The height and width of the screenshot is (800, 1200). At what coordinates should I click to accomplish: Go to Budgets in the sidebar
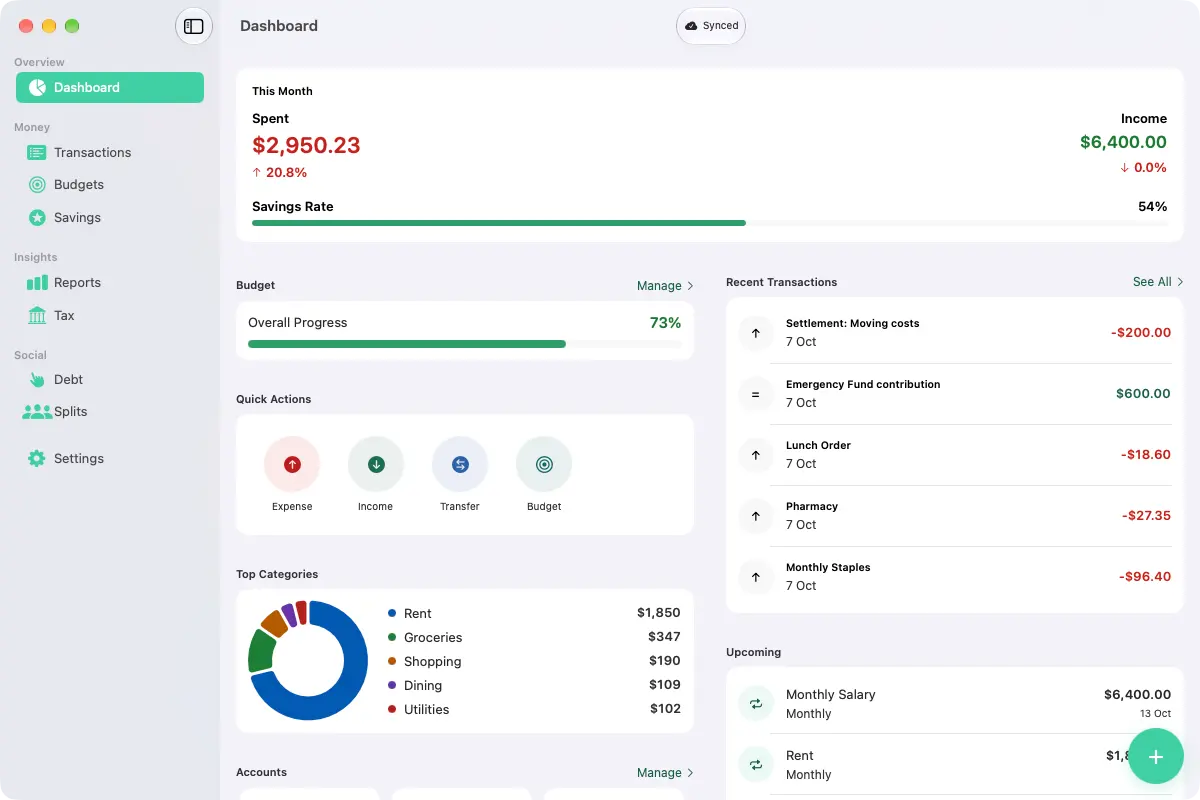(x=110, y=184)
